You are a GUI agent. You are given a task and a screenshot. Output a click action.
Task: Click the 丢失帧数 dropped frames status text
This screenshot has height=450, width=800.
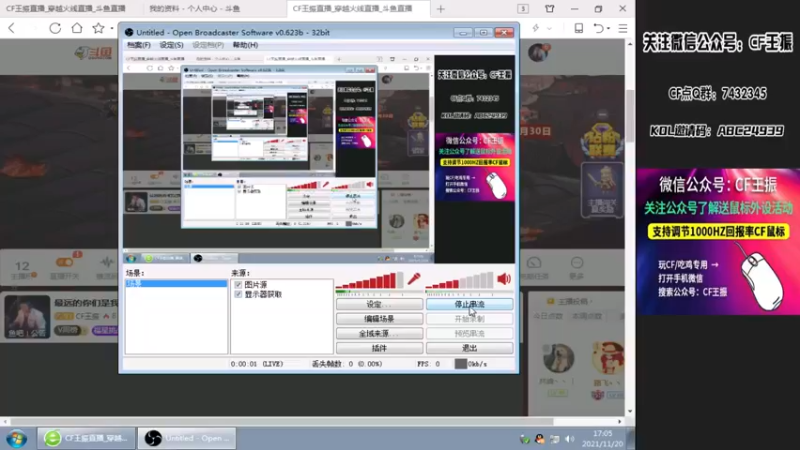click(x=347, y=364)
